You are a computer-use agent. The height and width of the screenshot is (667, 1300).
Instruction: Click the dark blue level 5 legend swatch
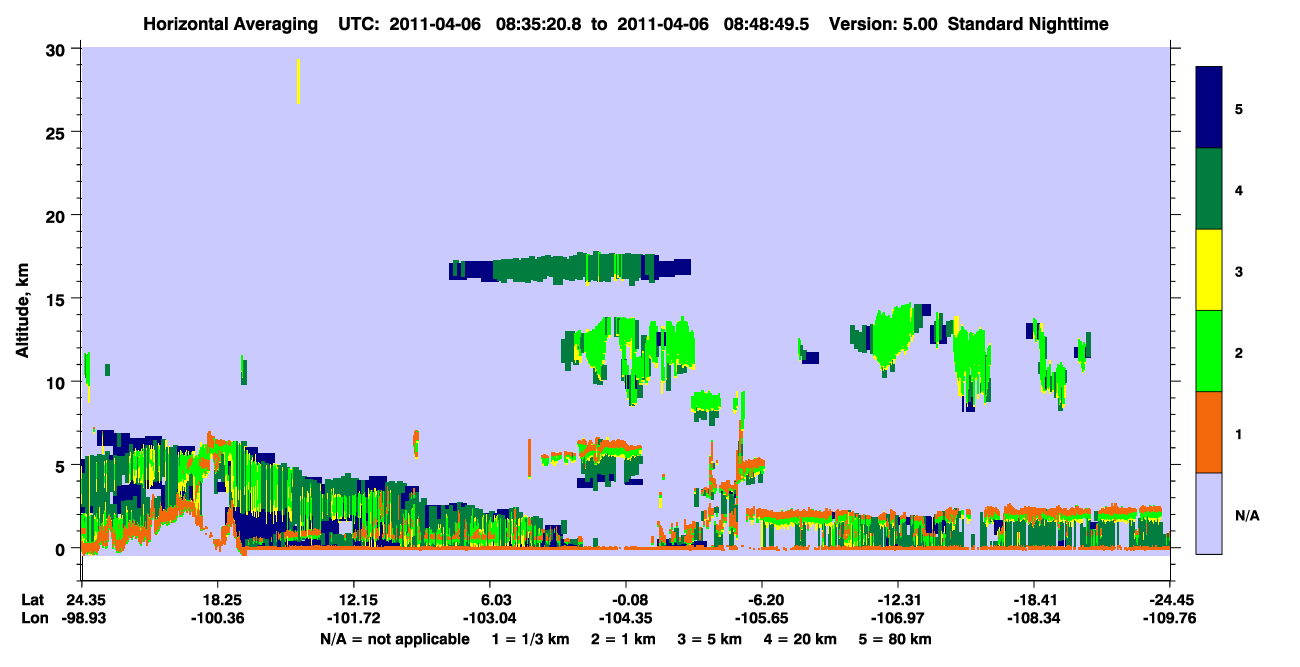(1209, 108)
